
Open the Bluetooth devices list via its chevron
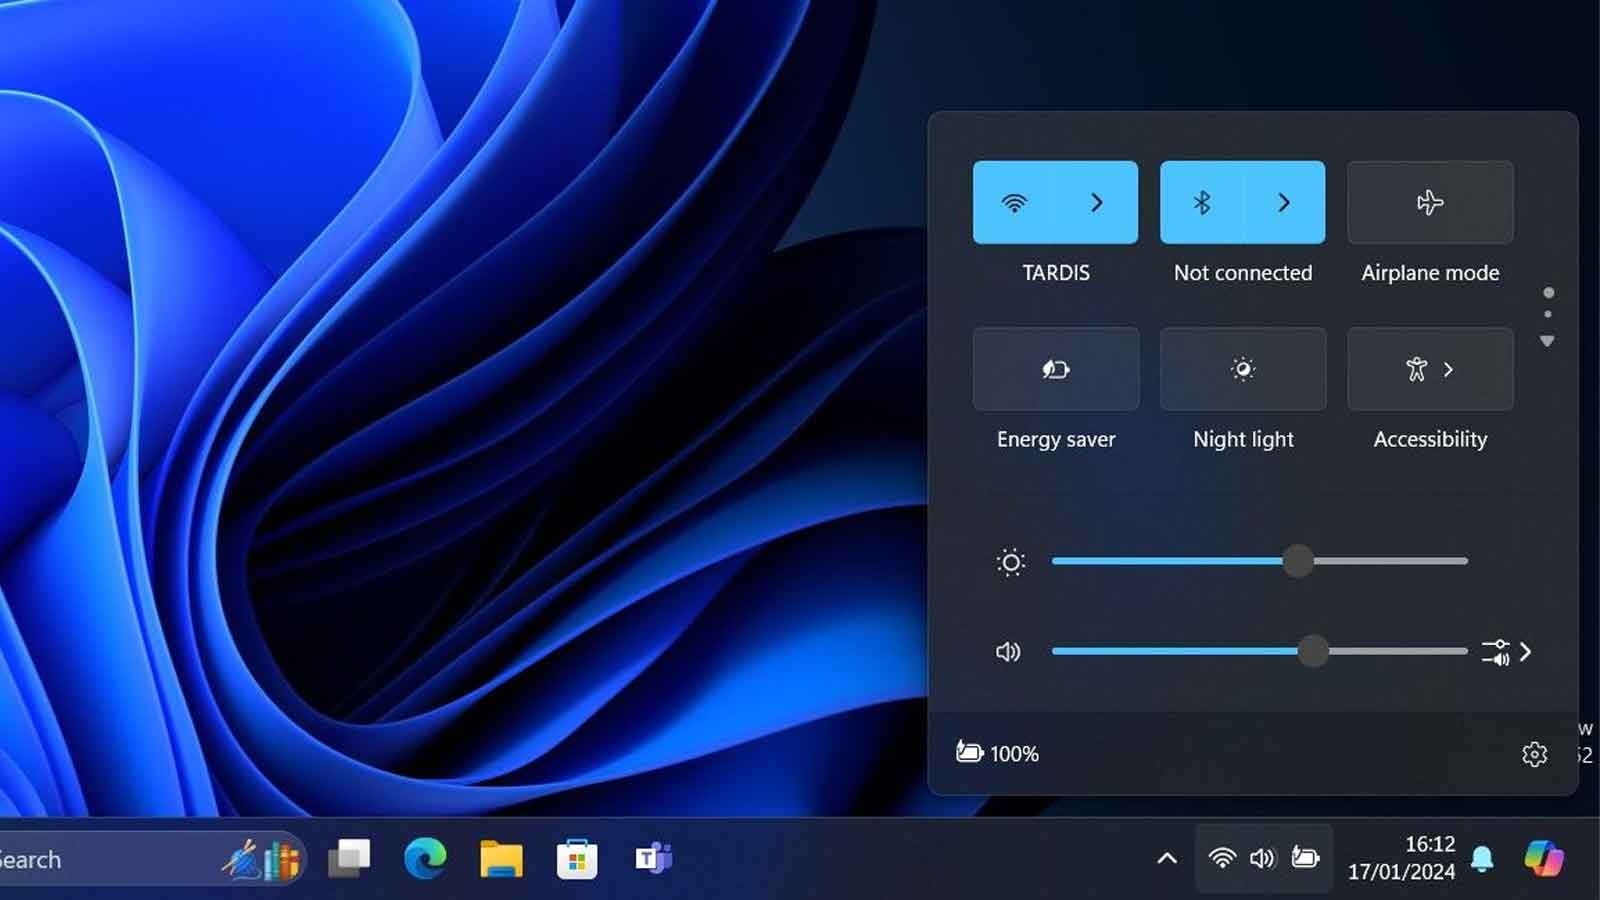click(1283, 201)
